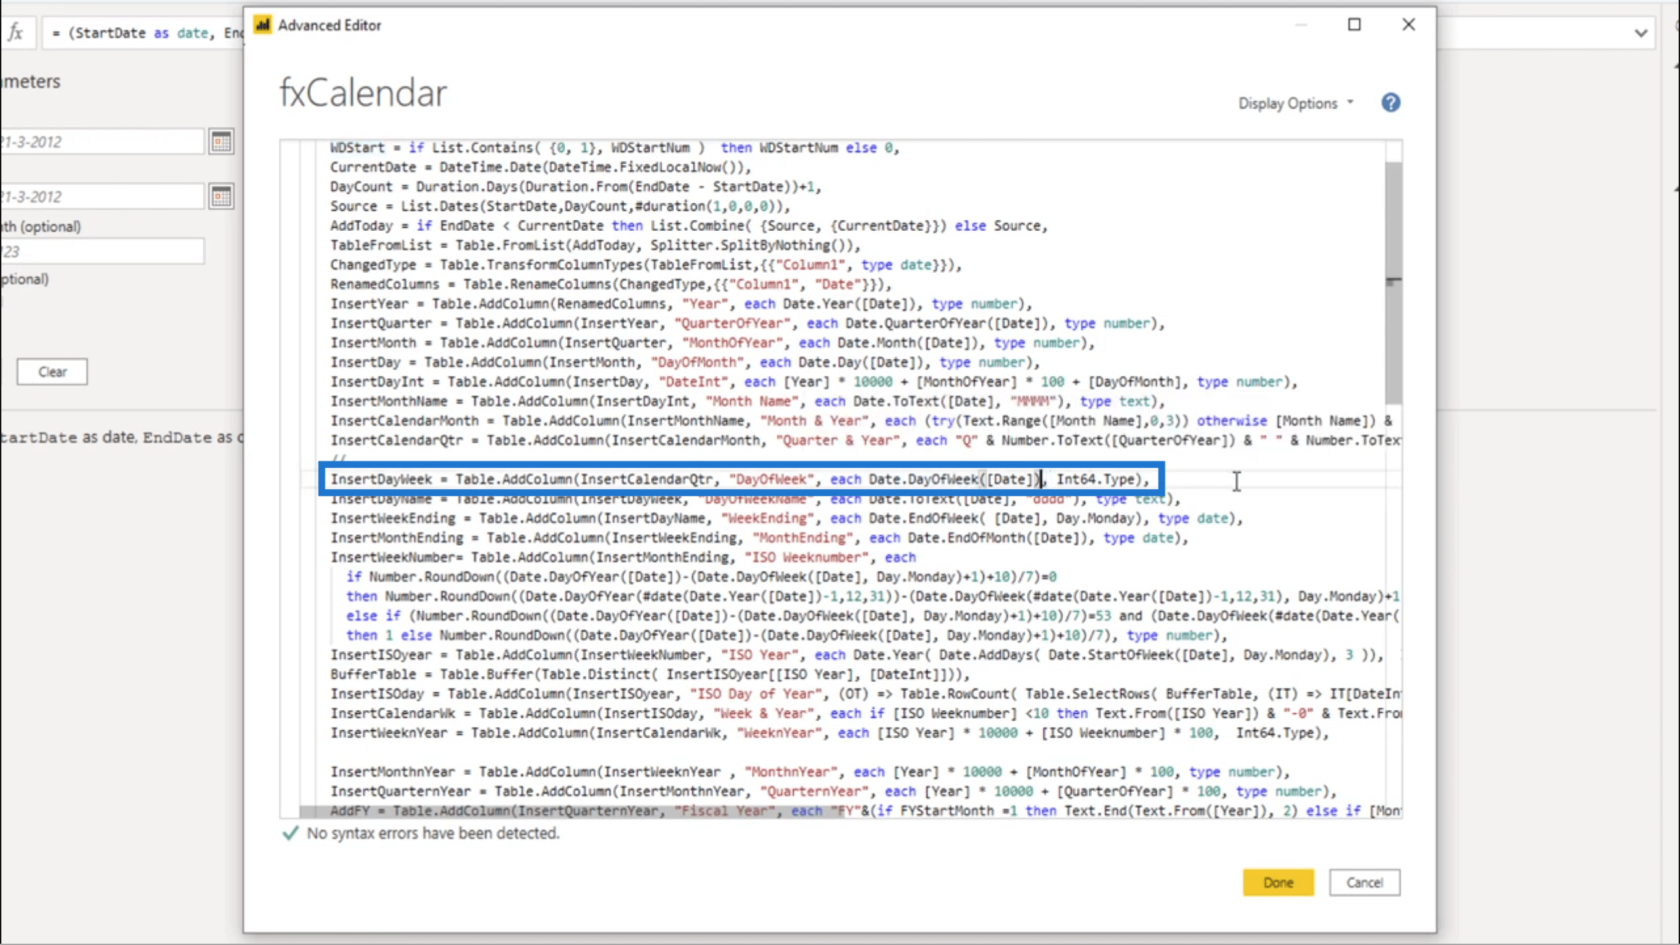Screen dimensions: 1680x945
Task: Open the help question mark icon
Action: (x=1390, y=103)
